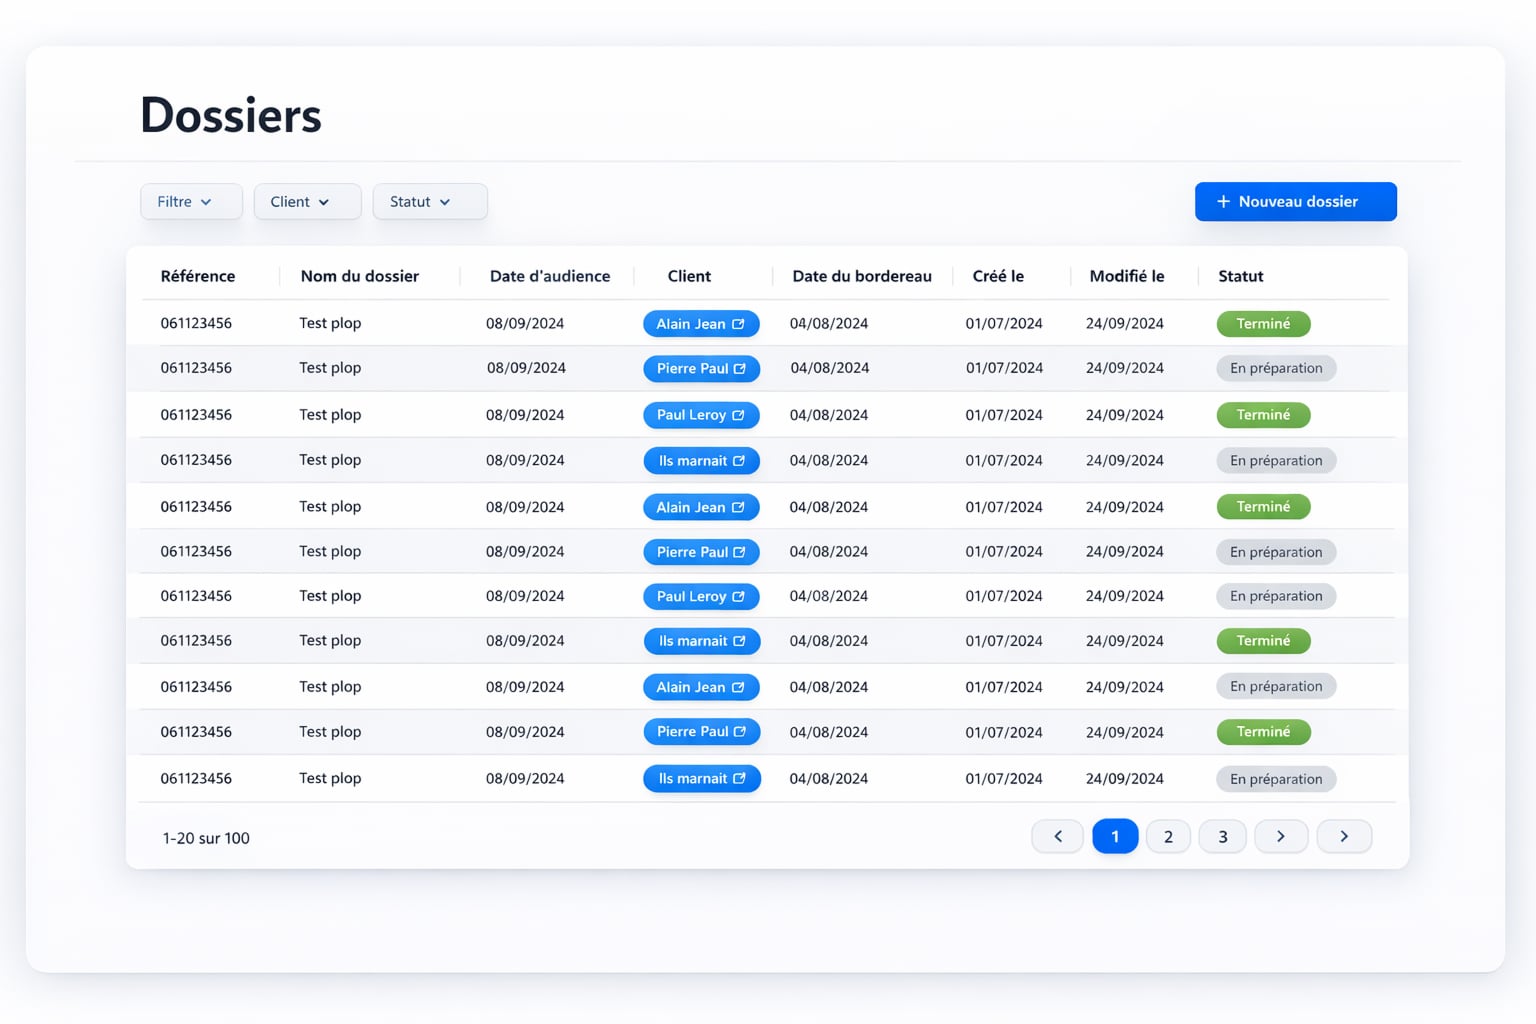Screen dimensions: 1536x1024
Task: Click the plus icon on Nouveau dossier button
Action: 1222,201
